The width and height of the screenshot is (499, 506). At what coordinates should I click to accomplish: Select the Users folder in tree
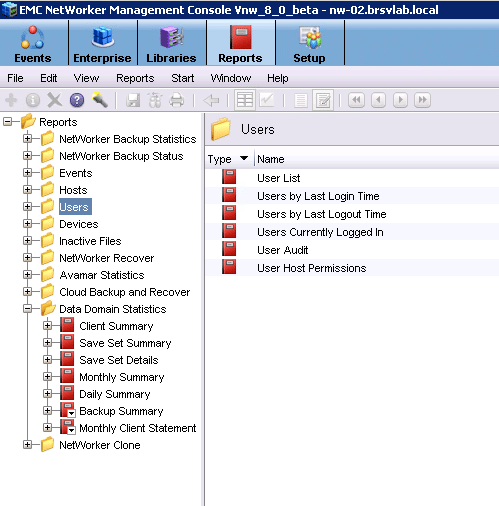point(74,207)
